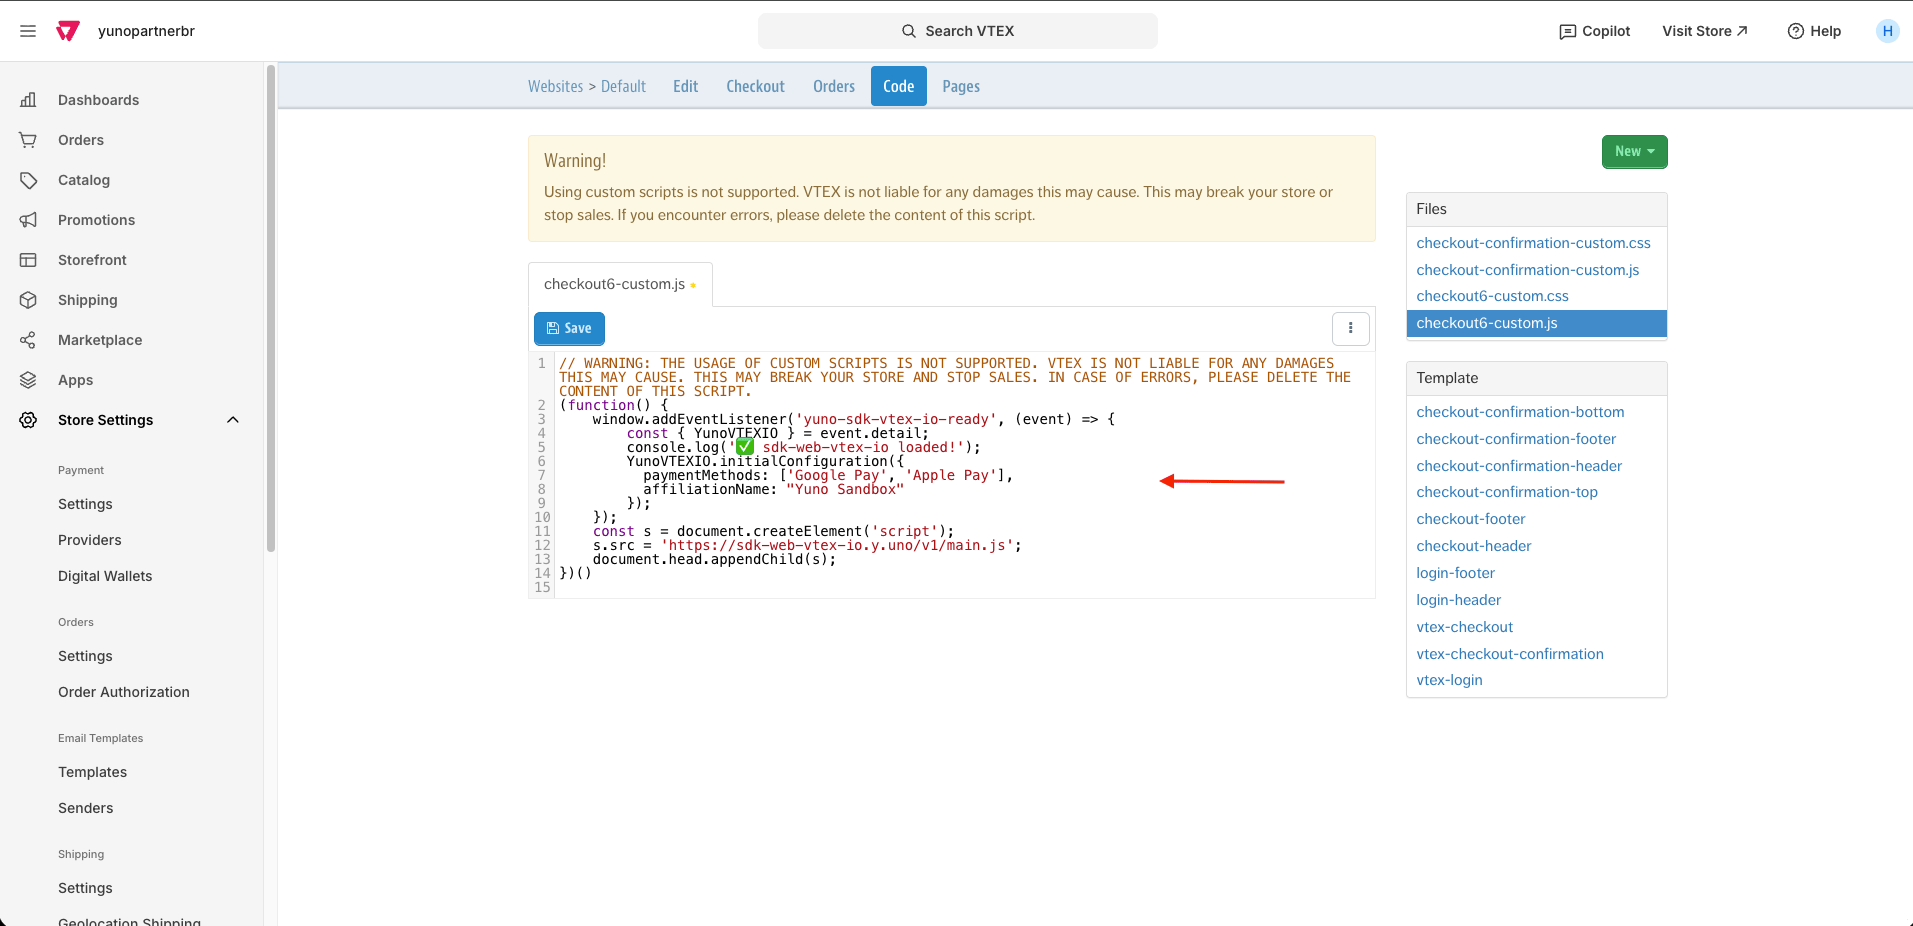Click the Storefront layout icon
1913x926 pixels.
[x=28, y=260]
